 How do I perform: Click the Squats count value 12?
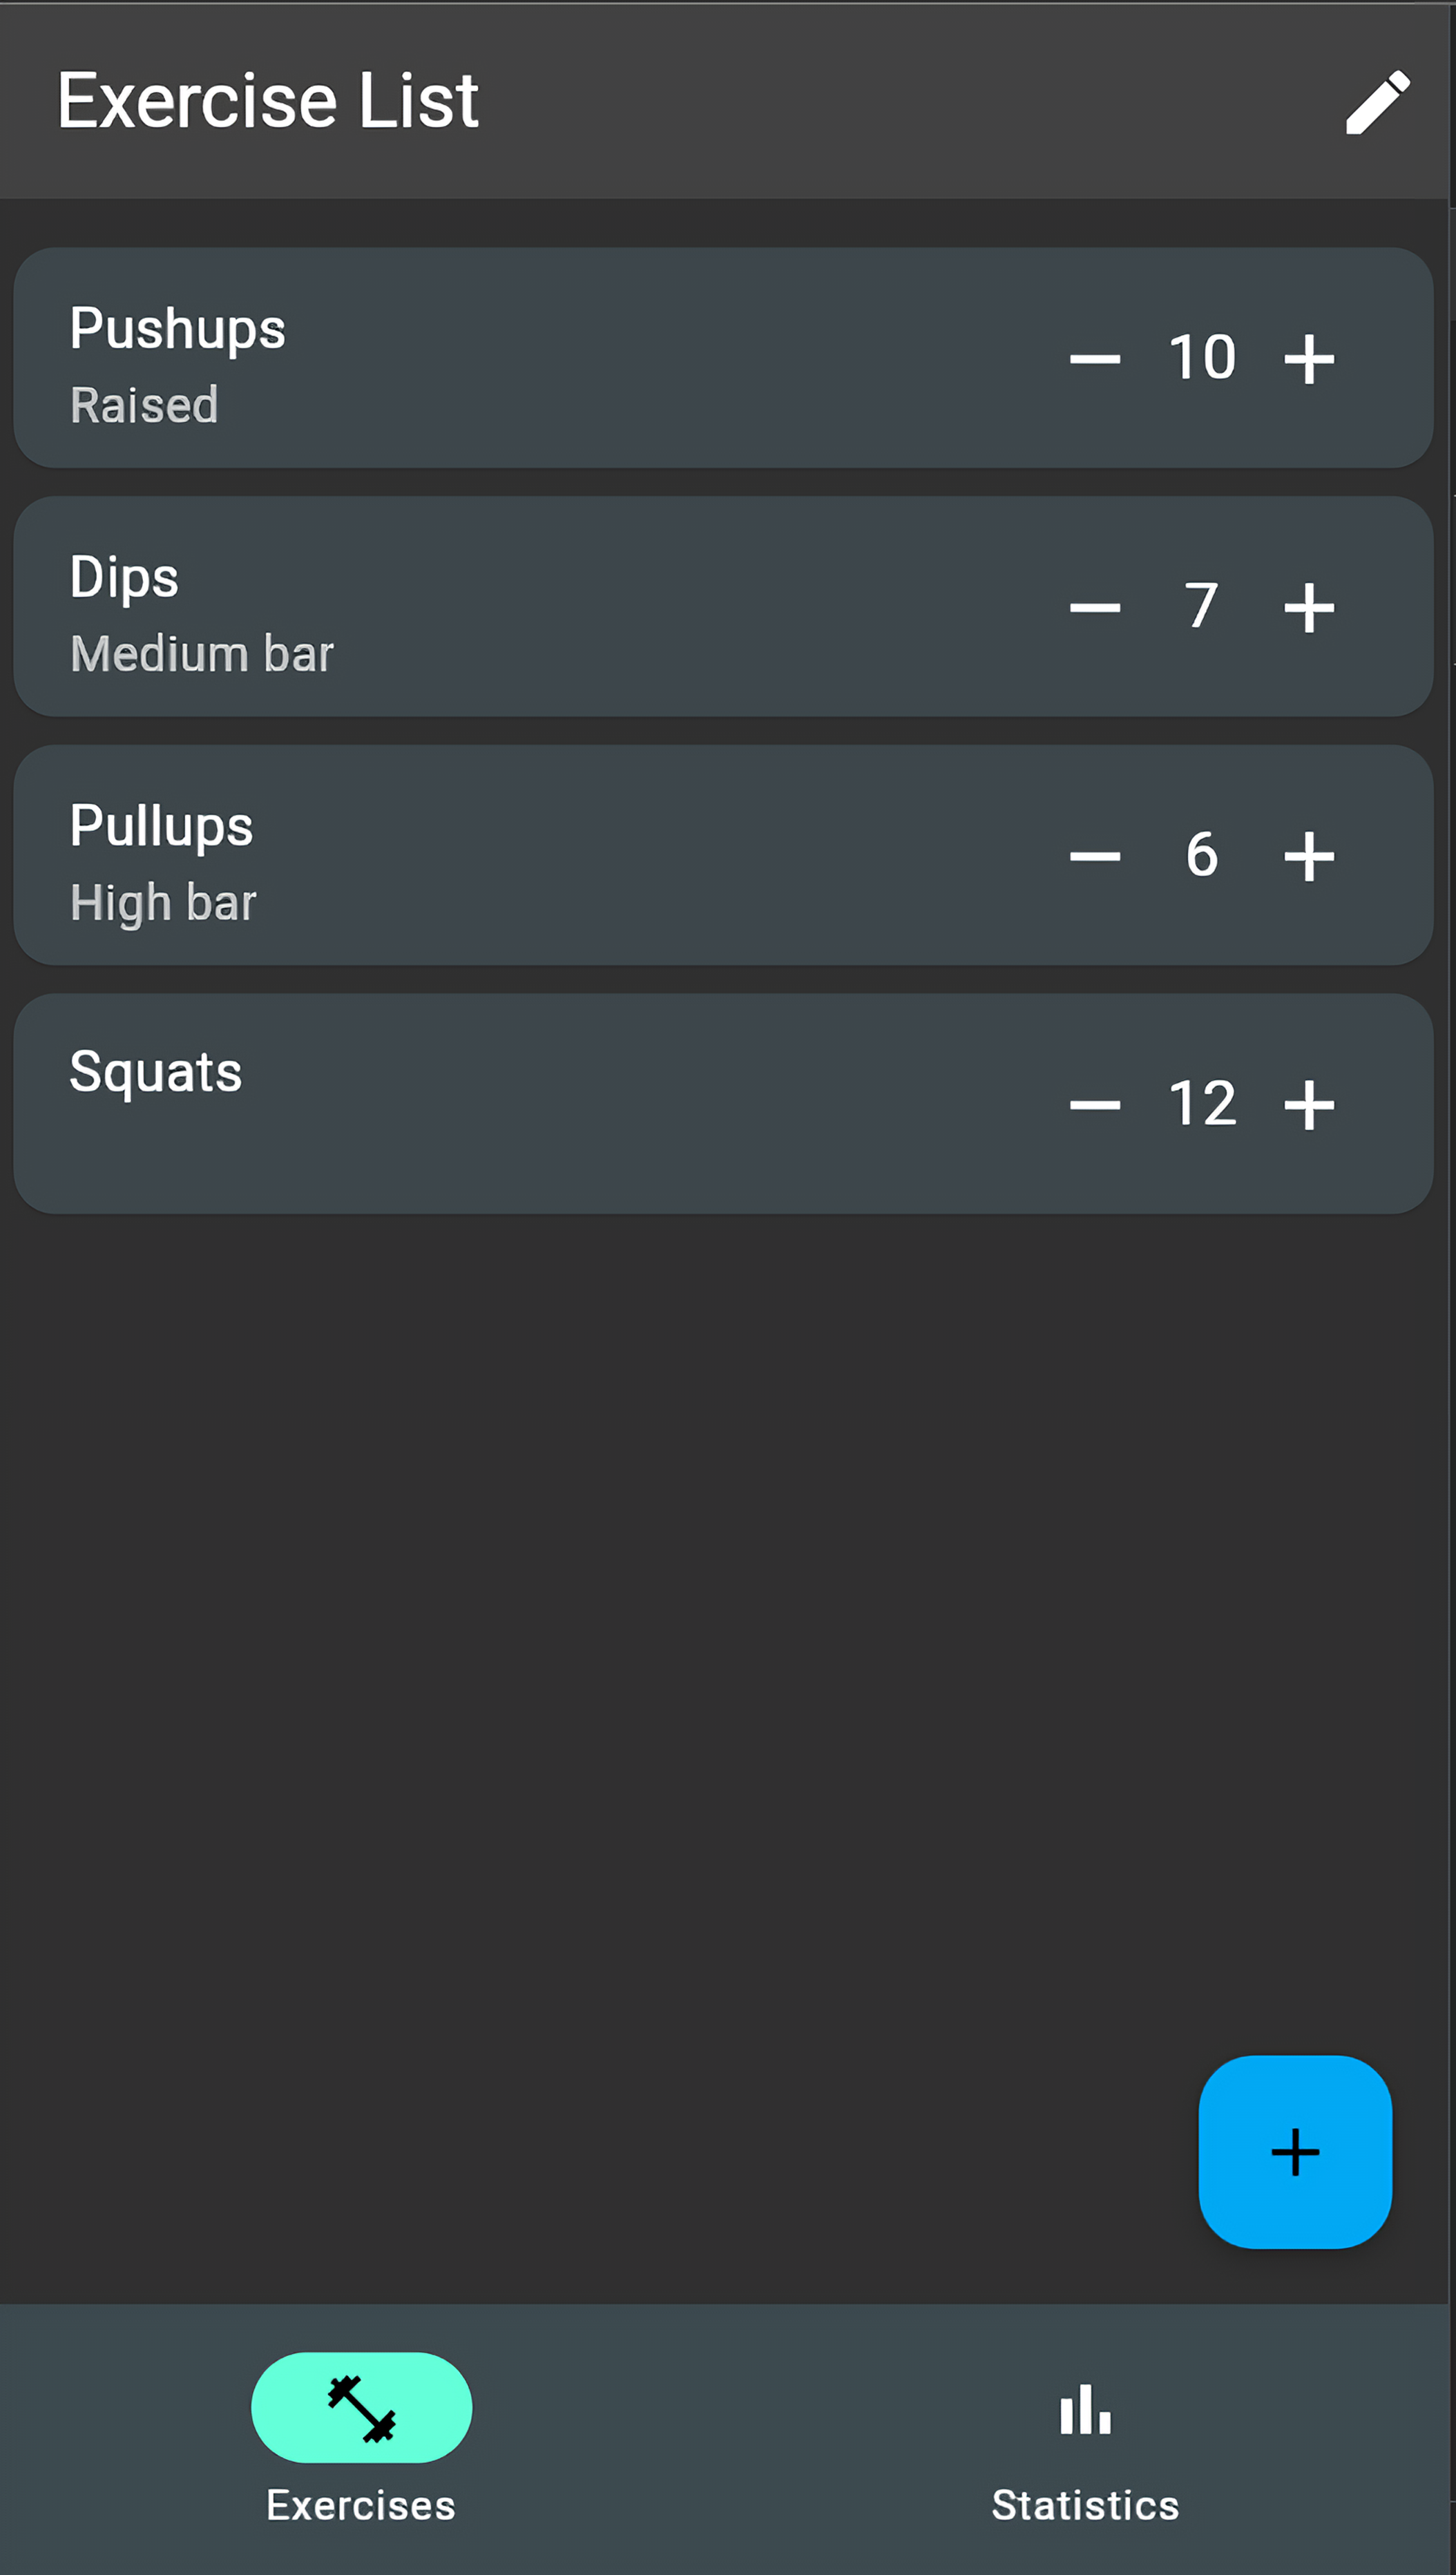(1202, 1103)
